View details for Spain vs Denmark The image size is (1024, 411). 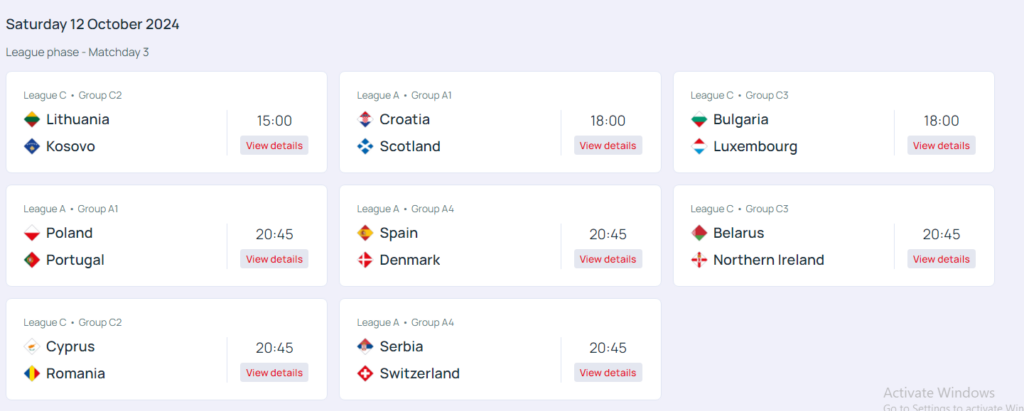pos(608,259)
